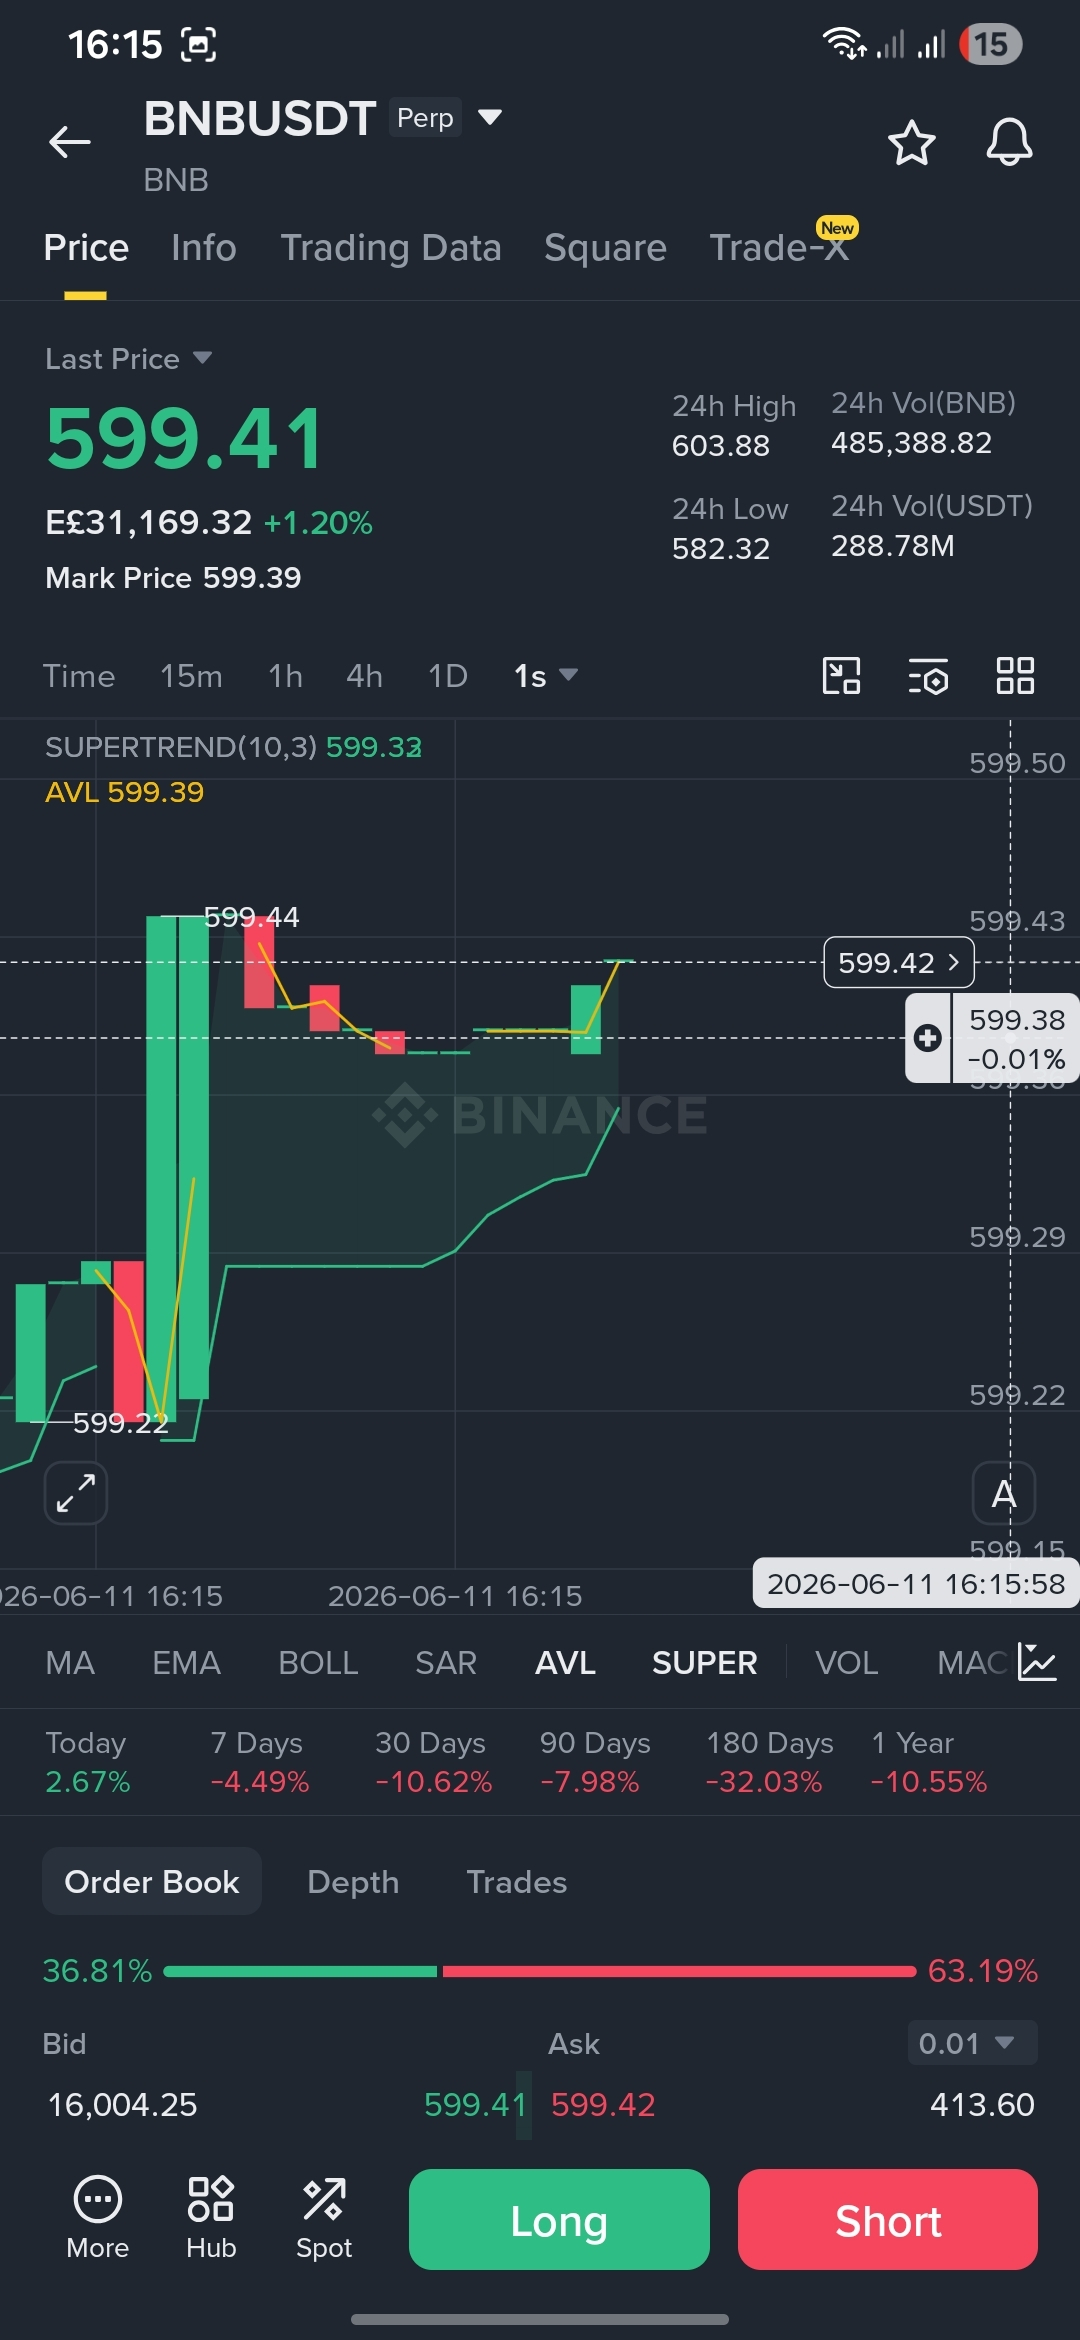The height and width of the screenshot is (2340, 1080).
Task: Tap the crosshair plus icon on the price label
Action: pyautogui.click(x=928, y=1038)
